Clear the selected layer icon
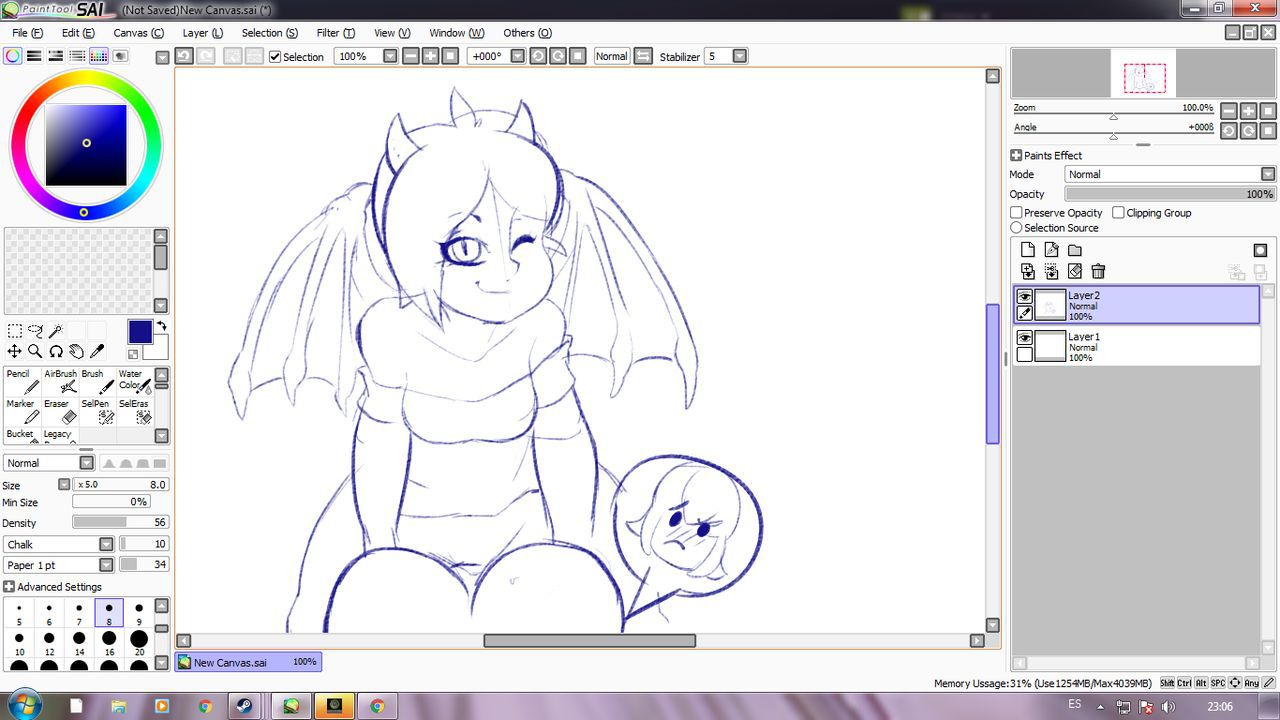1280x720 pixels. [1075, 271]
